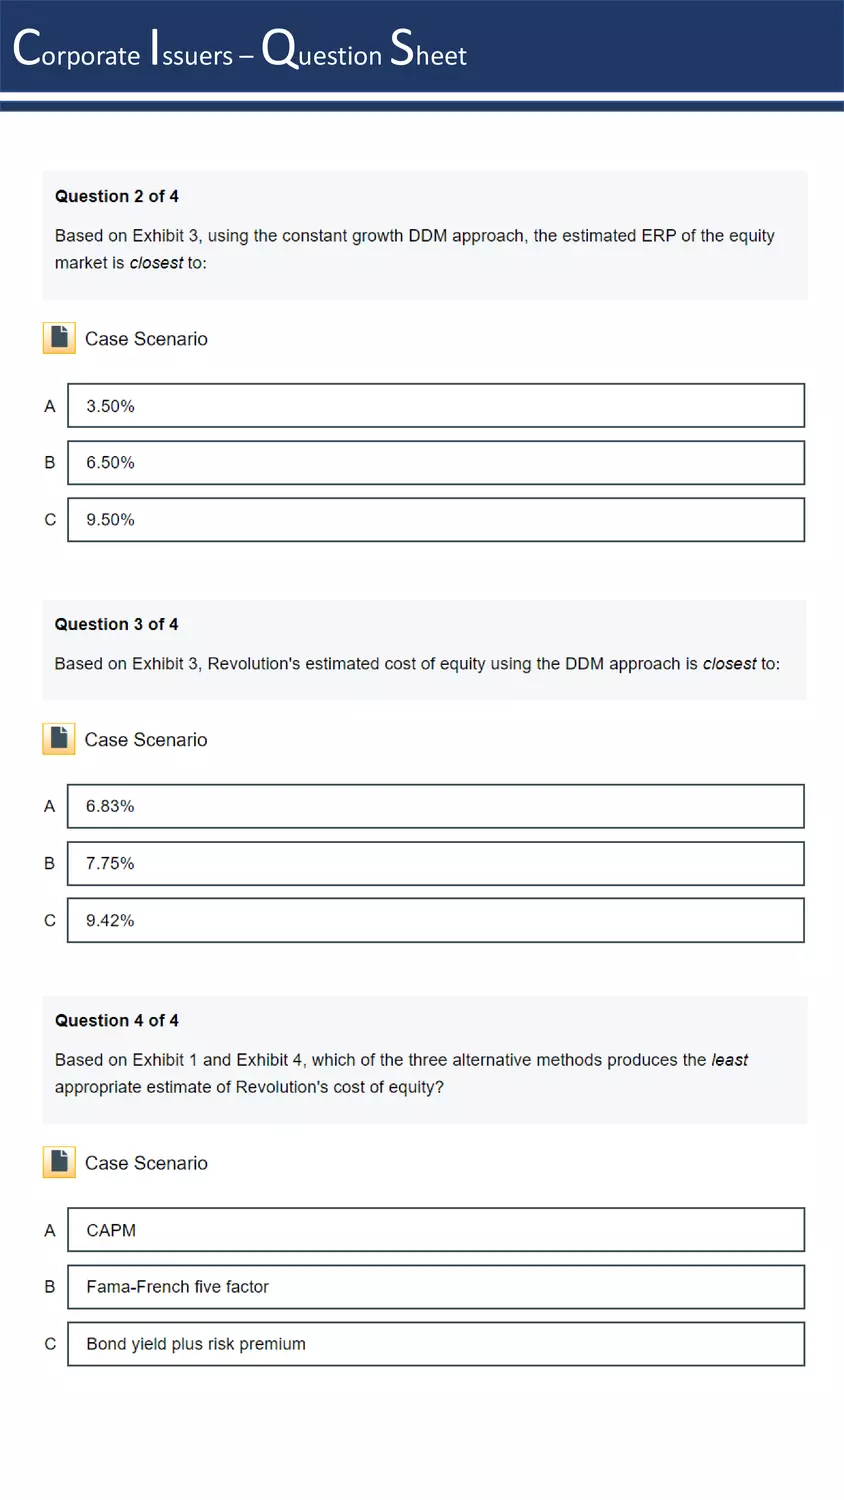Click the letter C label beside 9.42%

tap(50, 920)
